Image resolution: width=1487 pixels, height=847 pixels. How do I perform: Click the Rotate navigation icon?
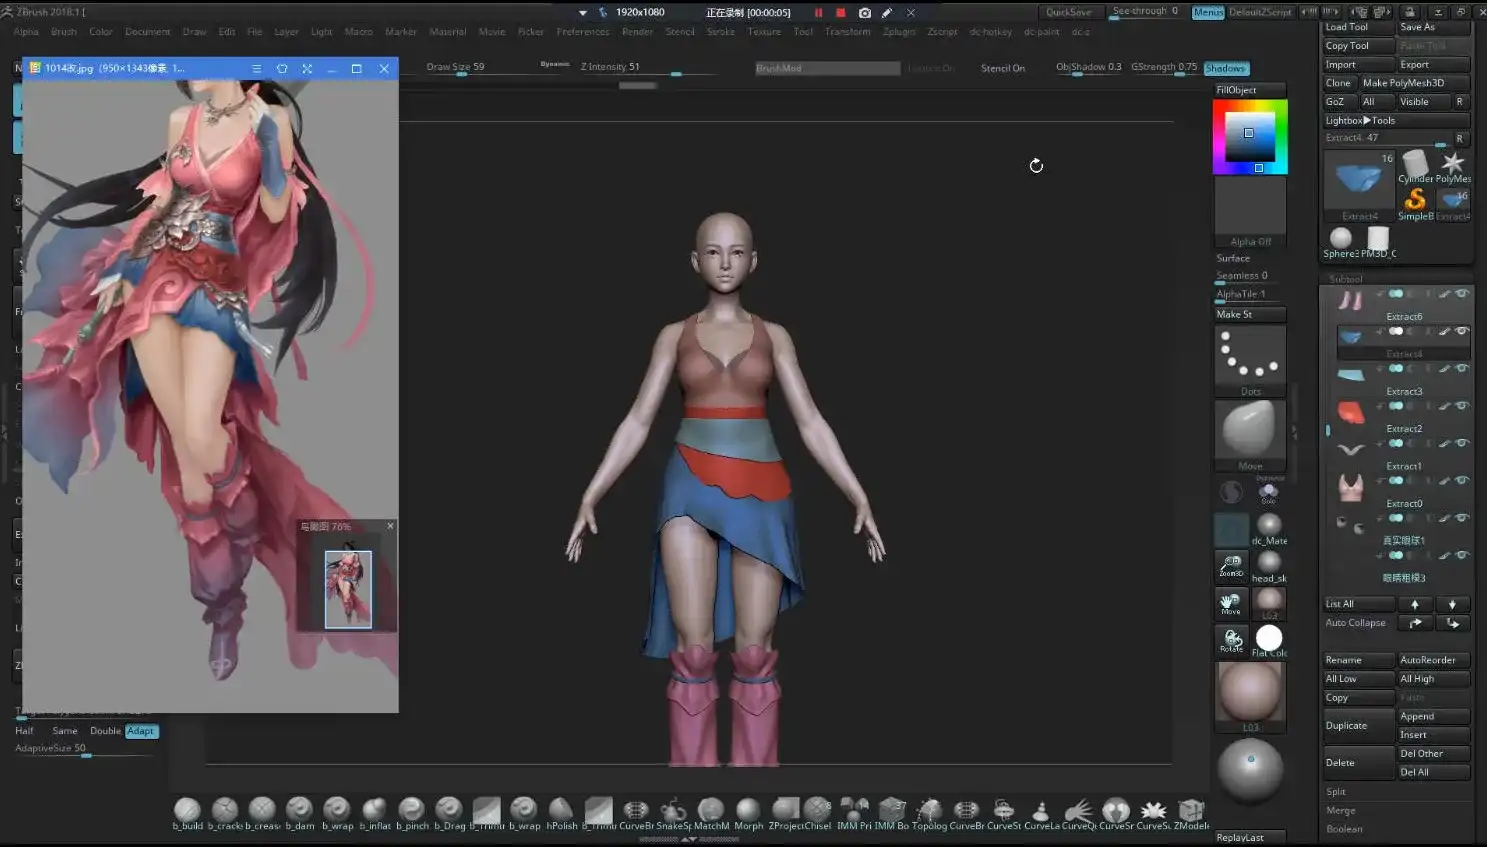click(x=1230, y=640)
